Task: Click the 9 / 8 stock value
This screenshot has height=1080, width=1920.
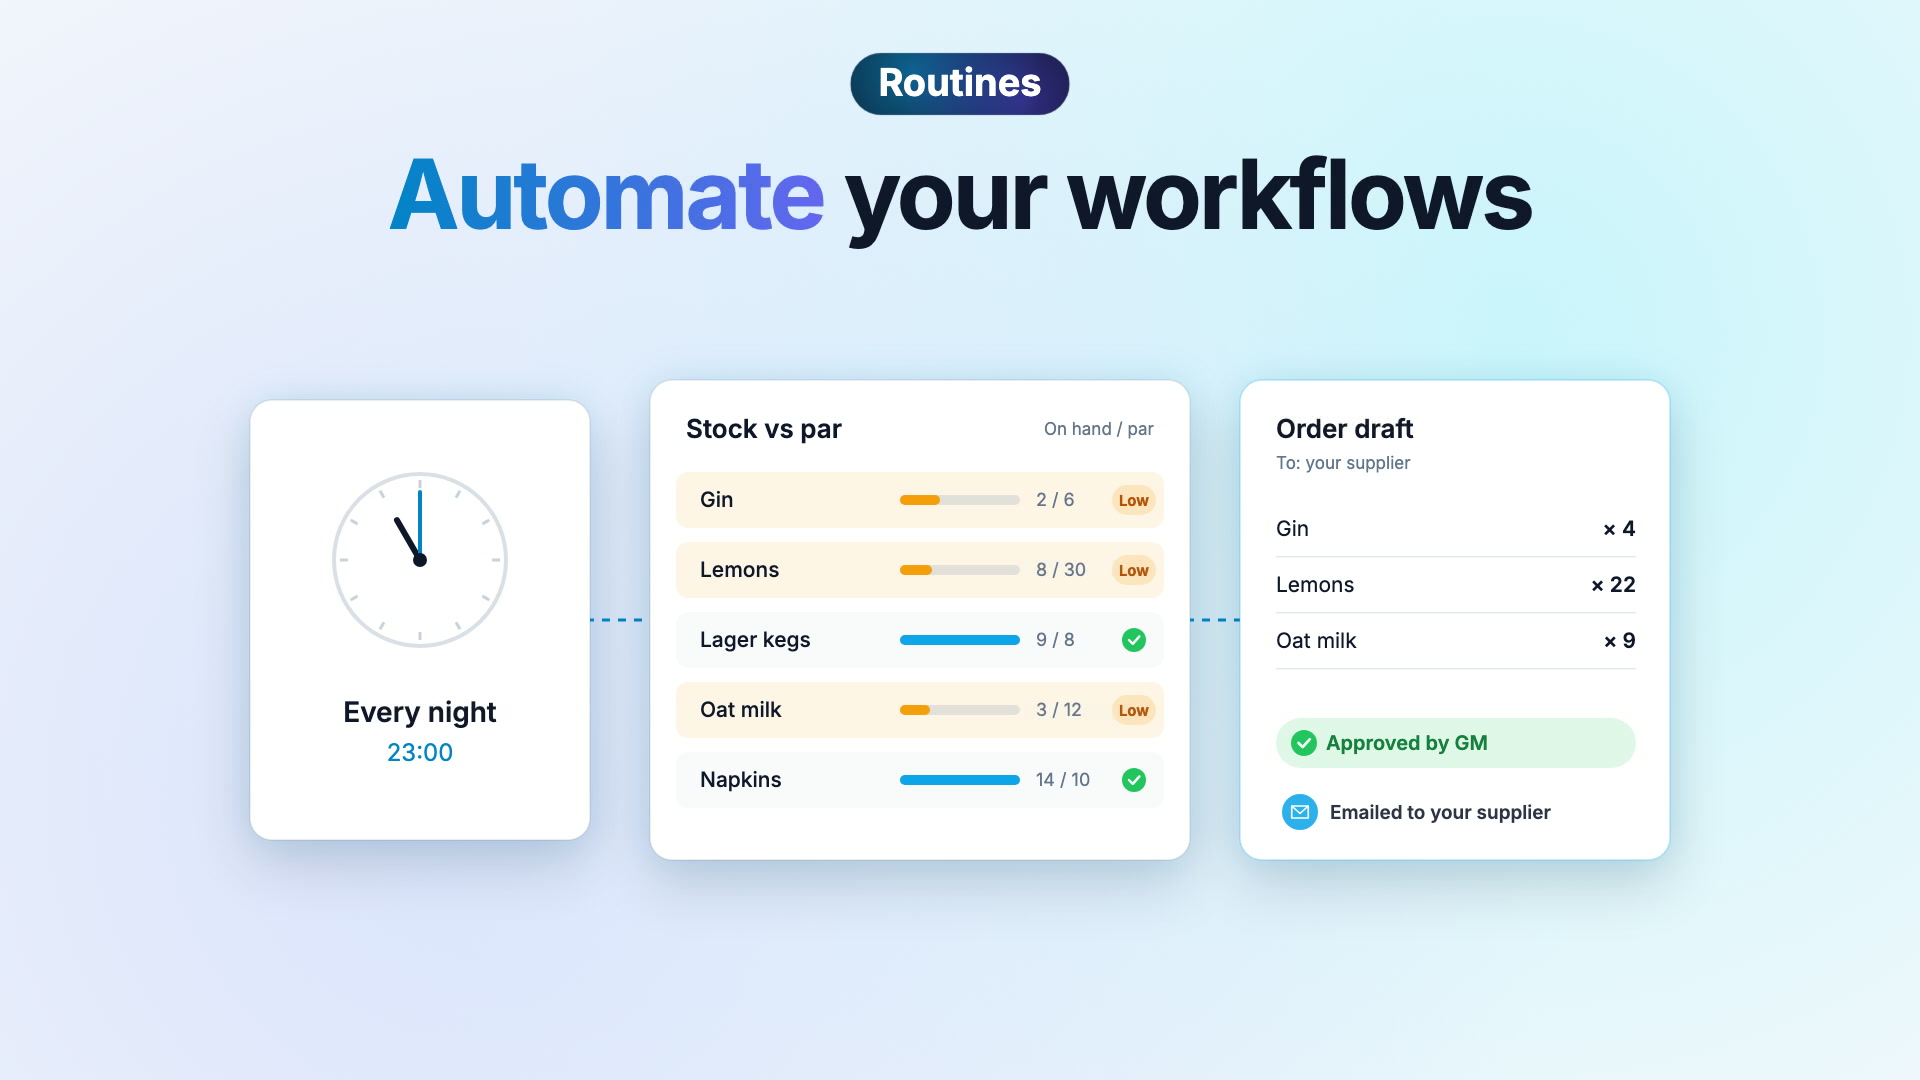Action: [x=1055, y=640]
